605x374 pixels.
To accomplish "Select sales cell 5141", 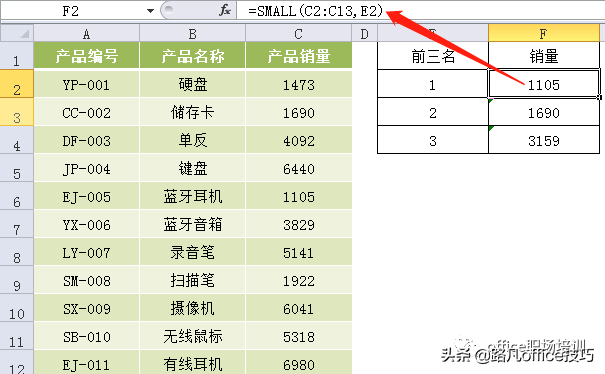I will [x=299, y=252].
